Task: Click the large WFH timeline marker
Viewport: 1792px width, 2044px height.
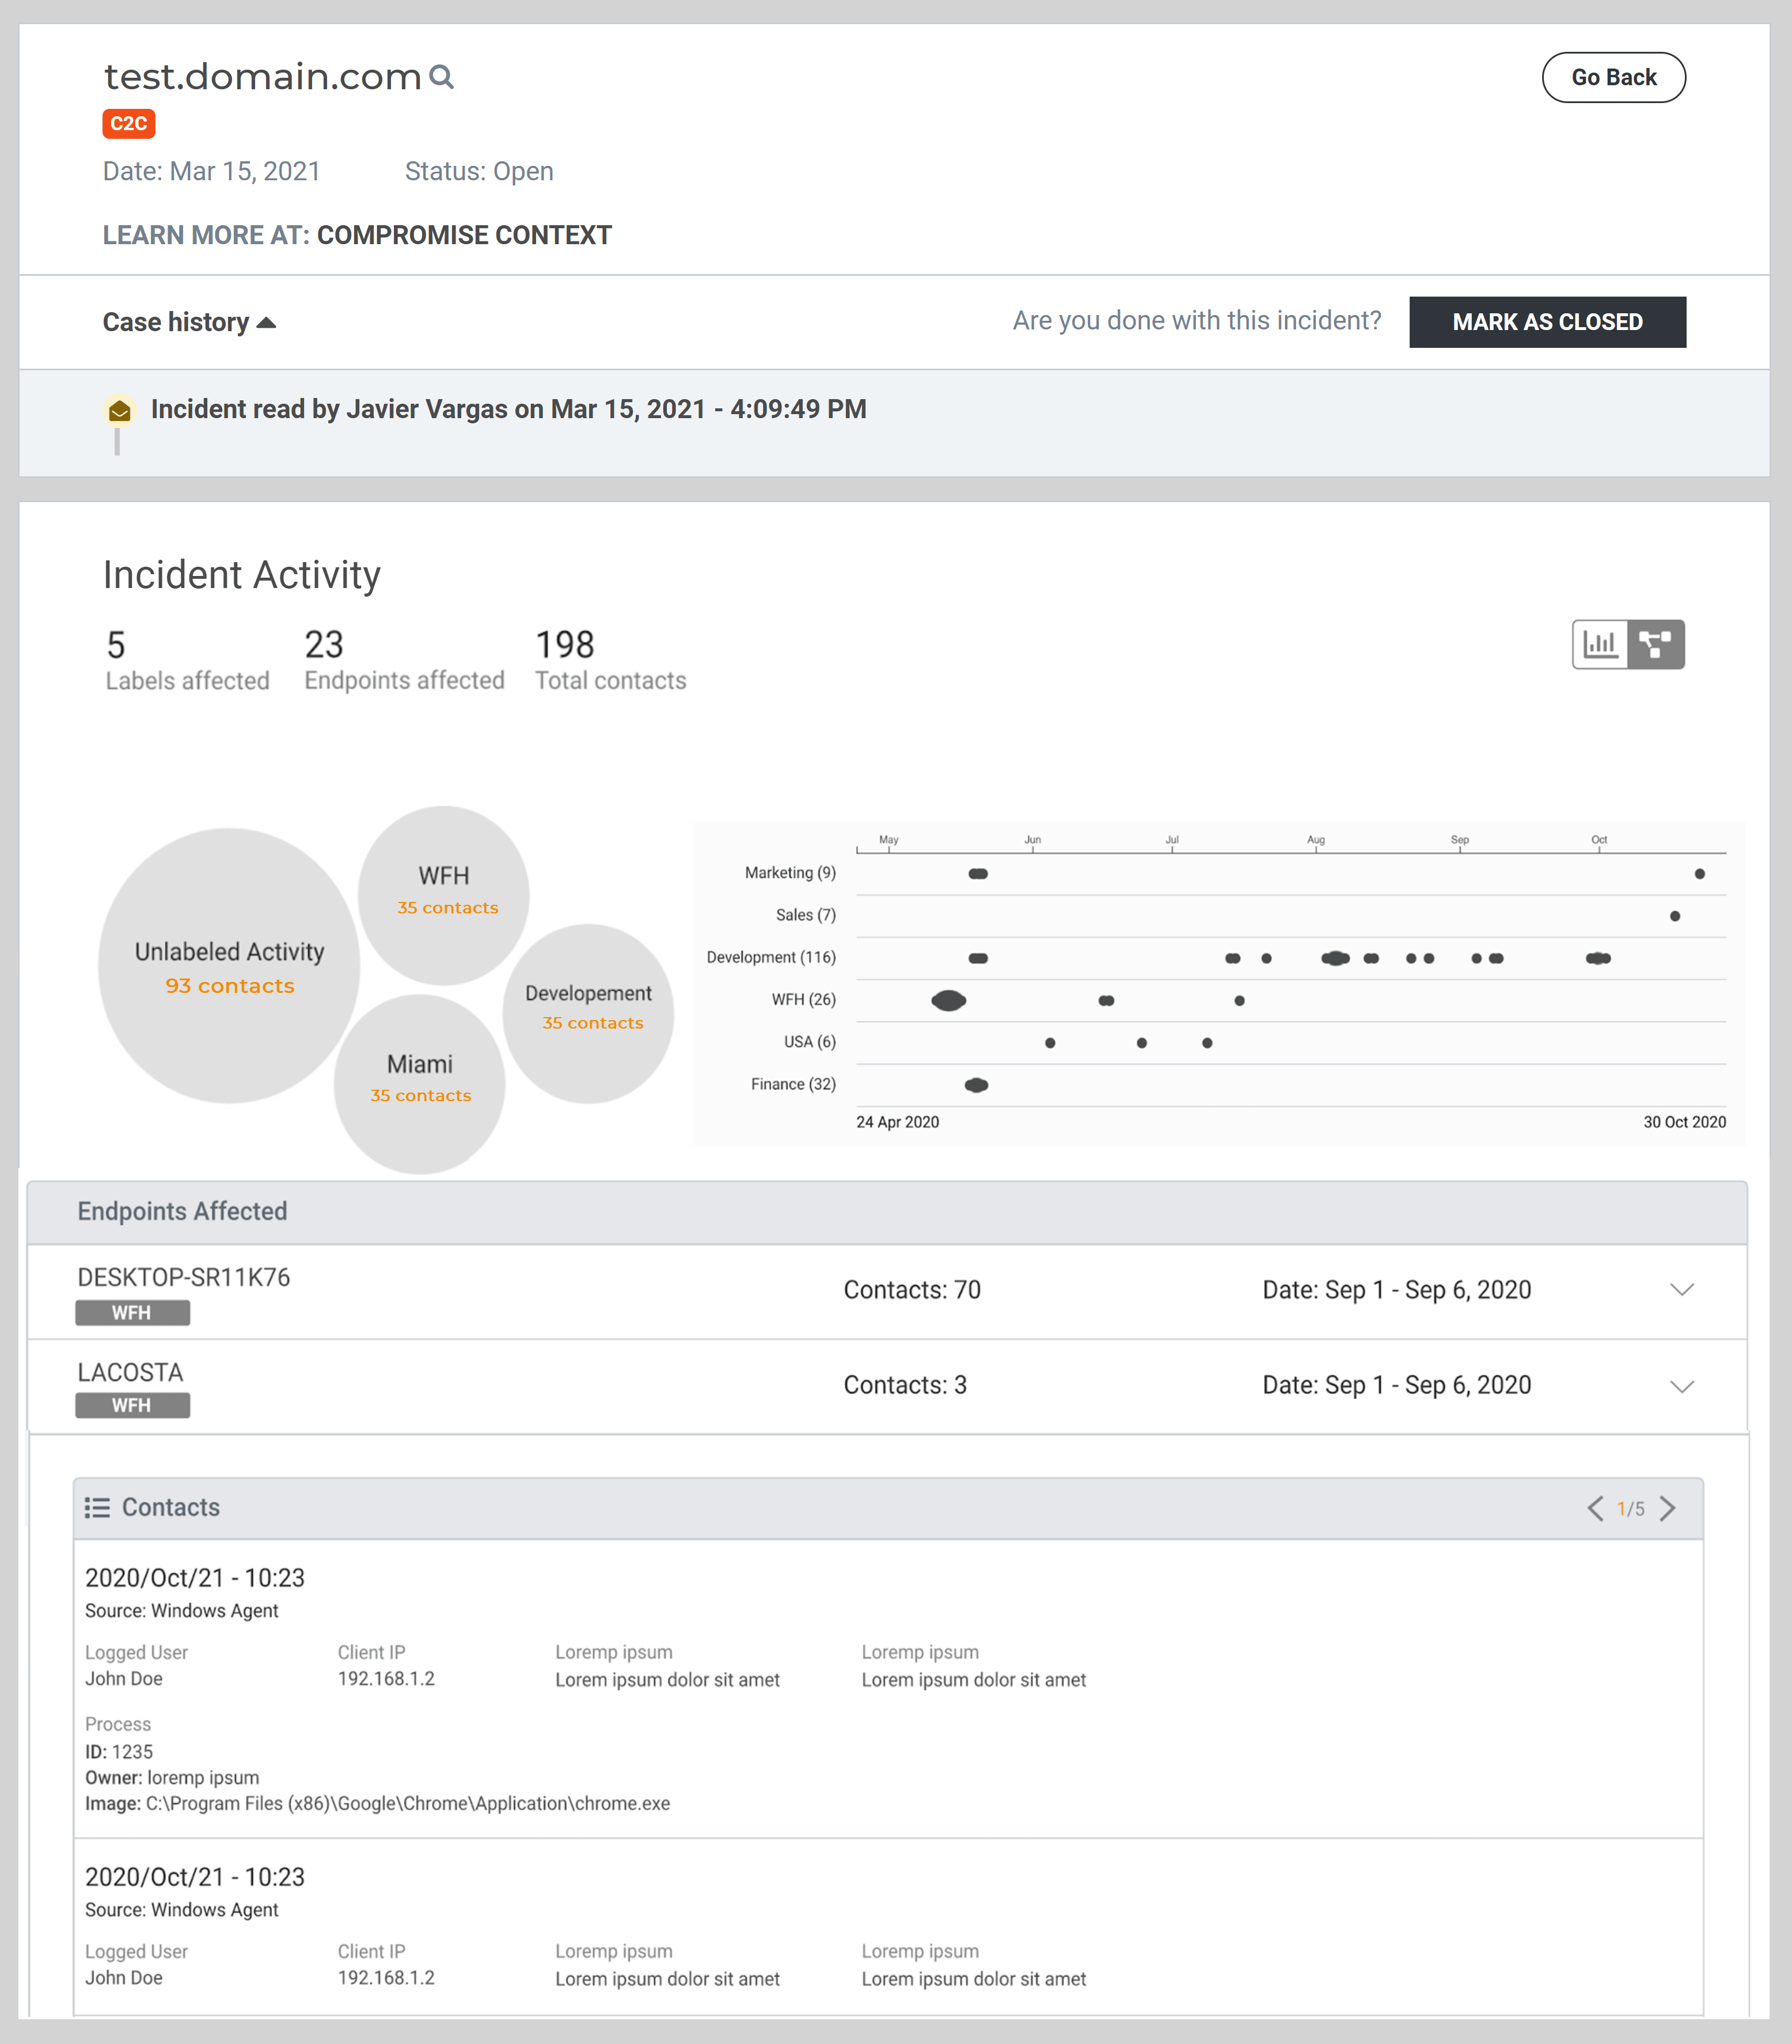Action: point(948,1000)
